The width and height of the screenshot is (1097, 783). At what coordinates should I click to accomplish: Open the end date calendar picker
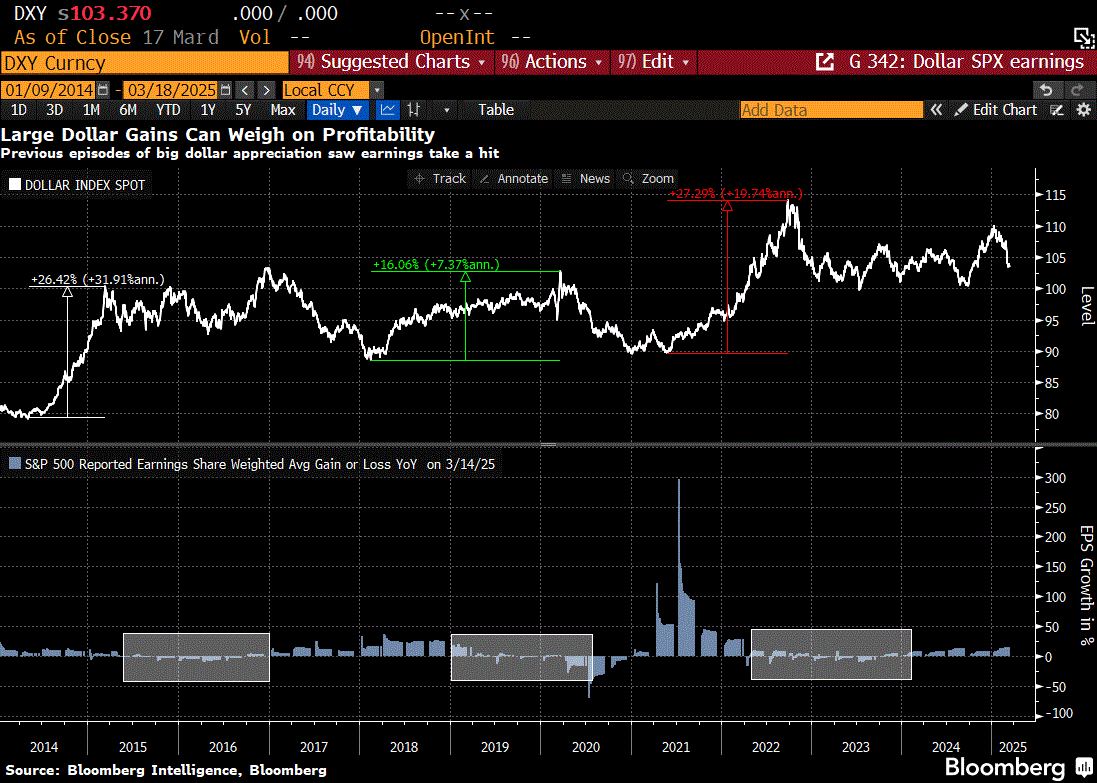pyautogui.click(x=225, y=90)
